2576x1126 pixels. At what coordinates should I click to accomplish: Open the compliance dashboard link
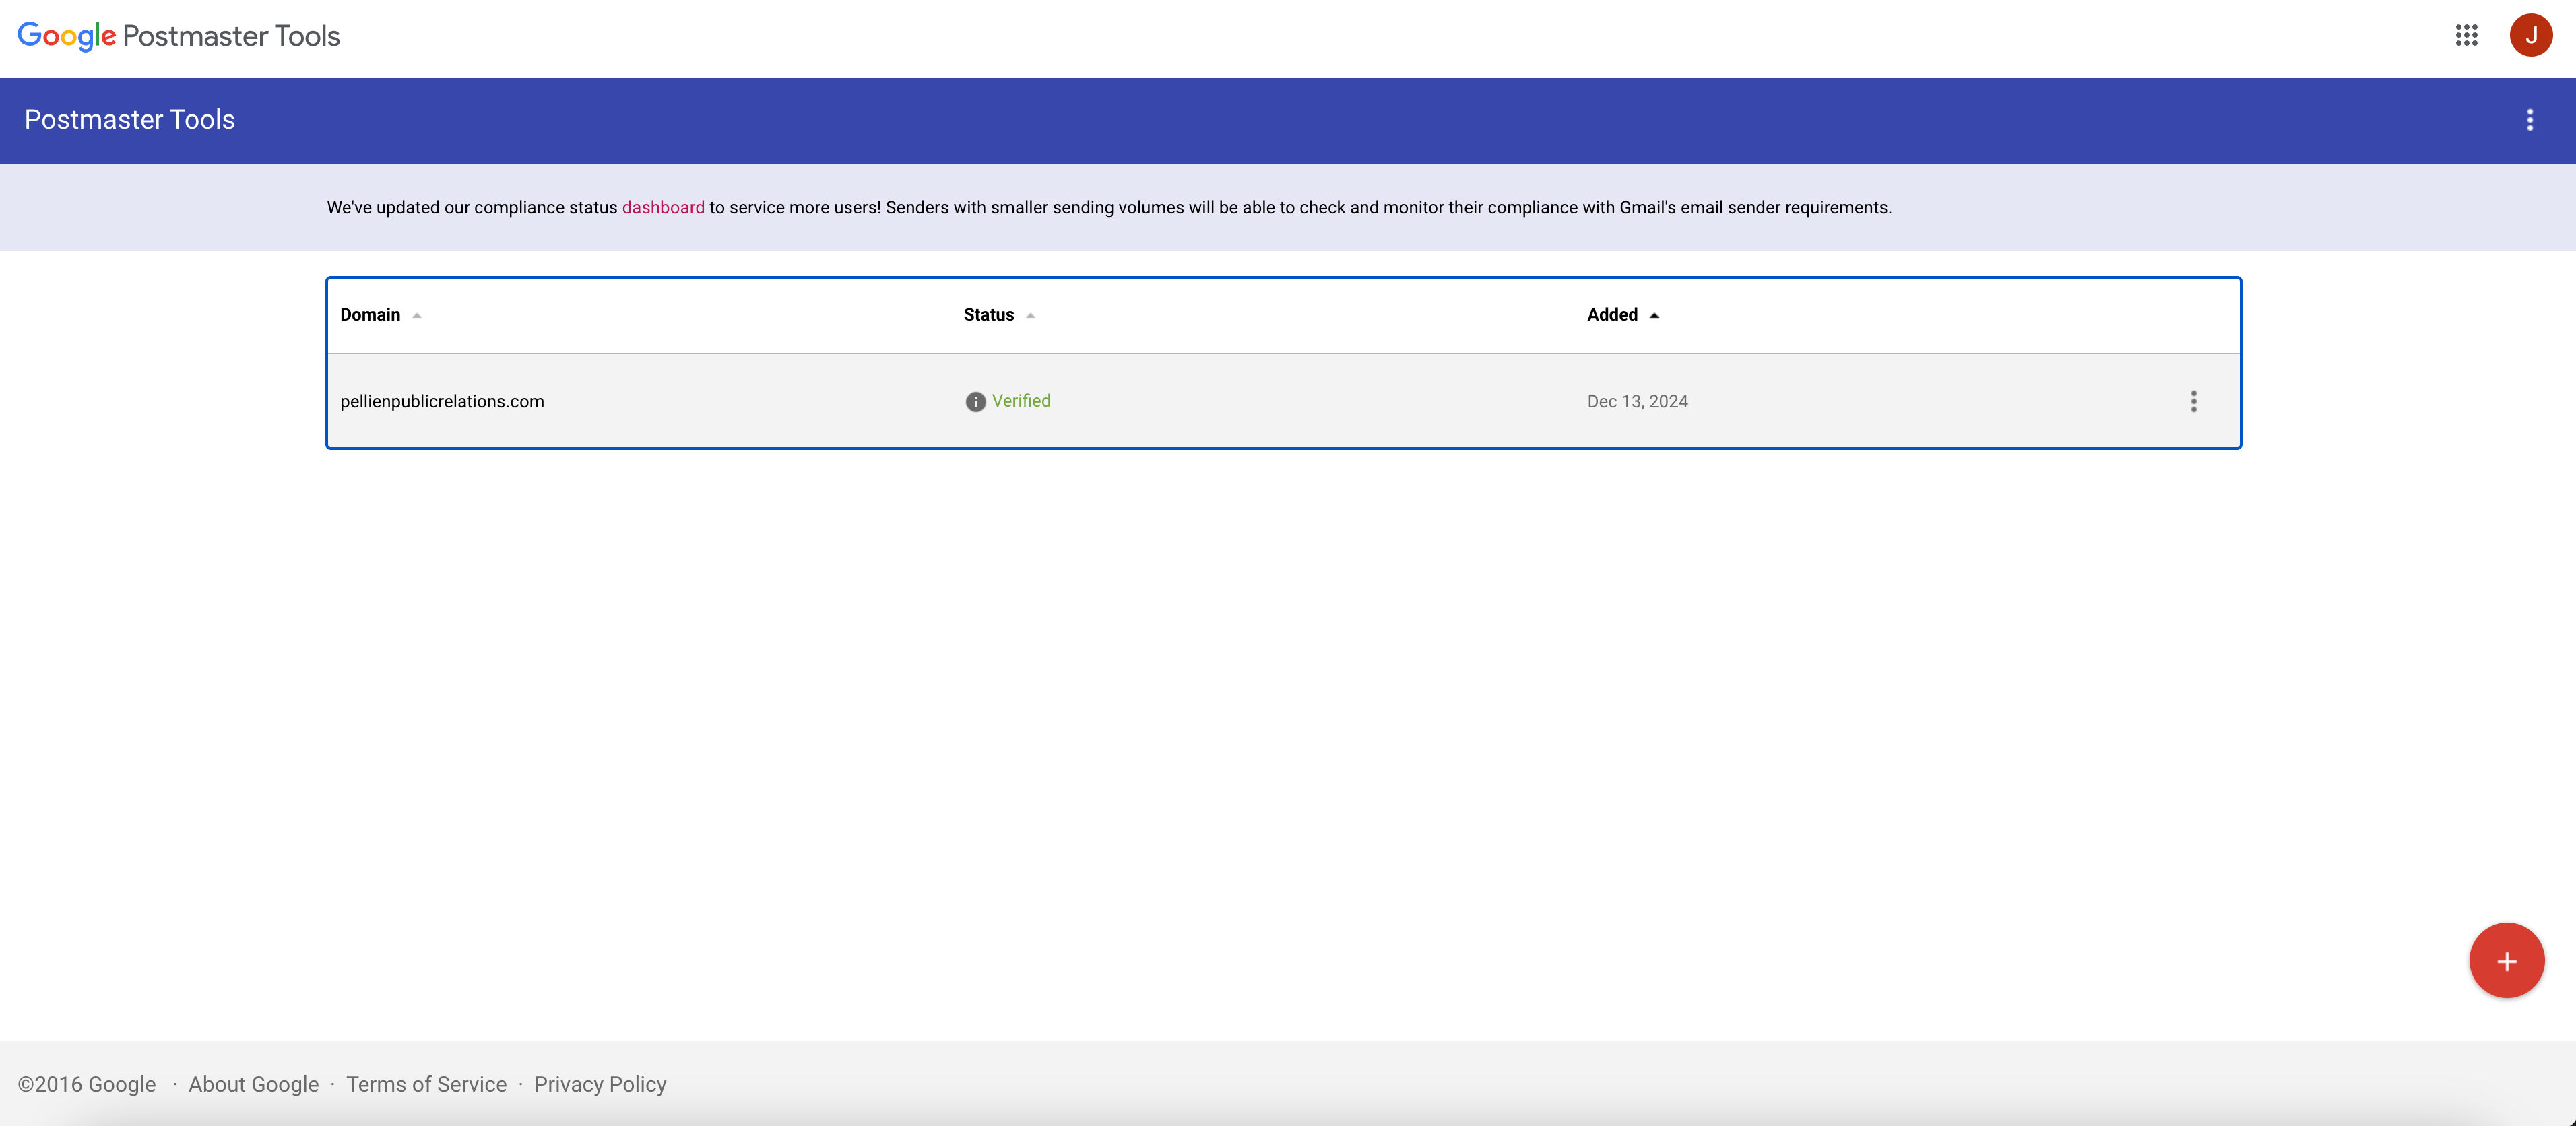click(663, 208)
